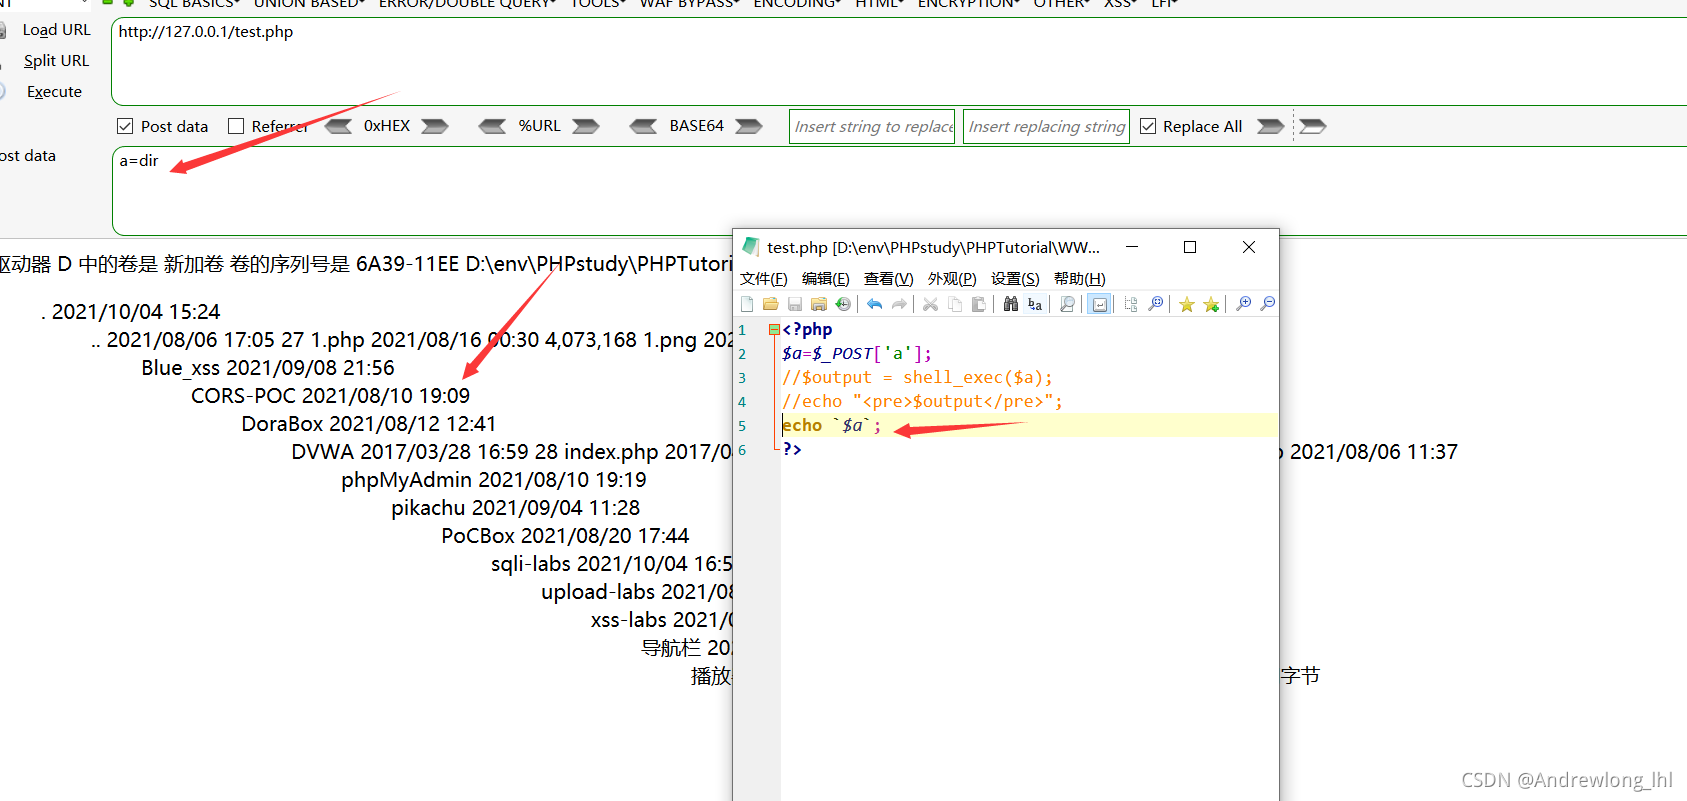Click the $a=$_POST['a']; code line
Screen dimensions: 1687x801
857,353
